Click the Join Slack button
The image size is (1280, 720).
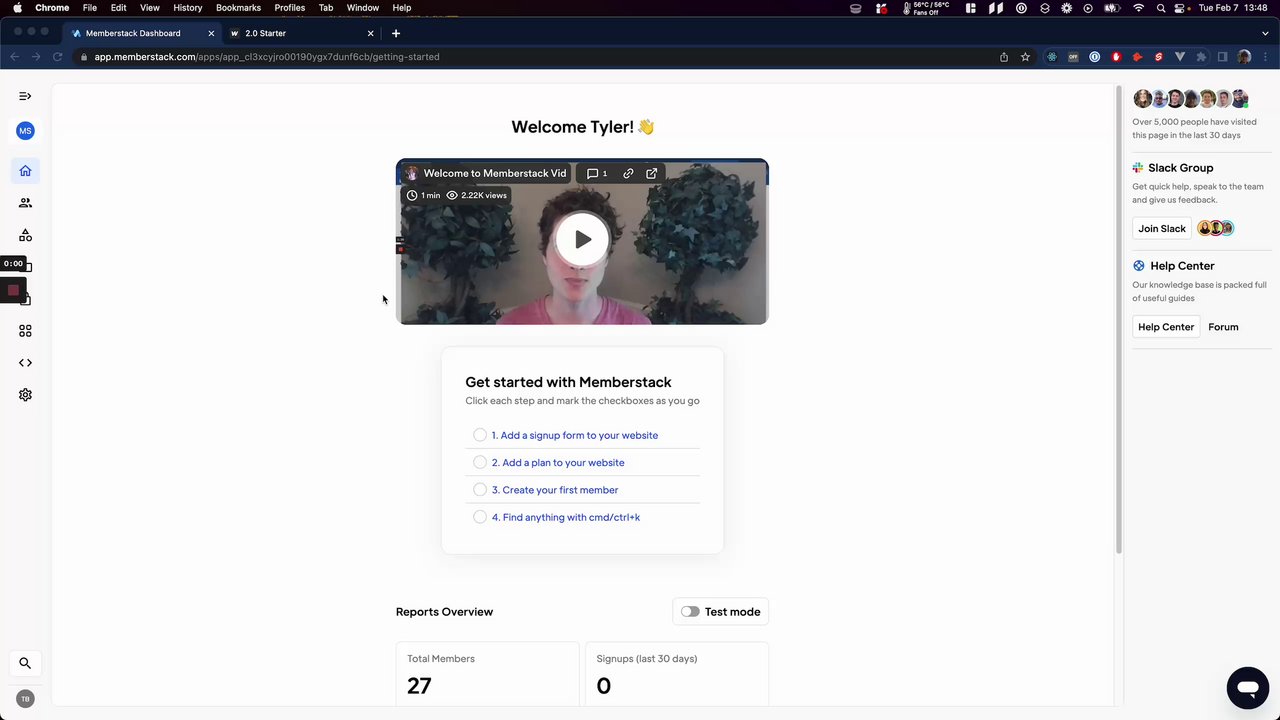(x=1162, y=229)
